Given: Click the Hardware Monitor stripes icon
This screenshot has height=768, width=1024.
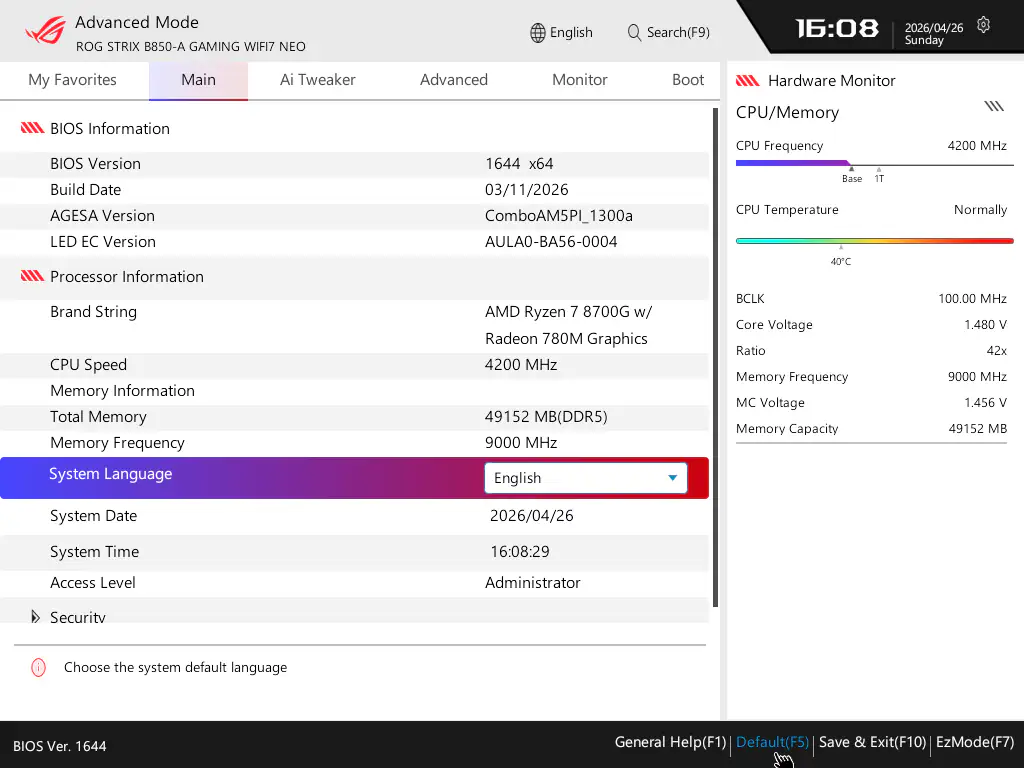Looking at the screenshot, I should point(748,81).
